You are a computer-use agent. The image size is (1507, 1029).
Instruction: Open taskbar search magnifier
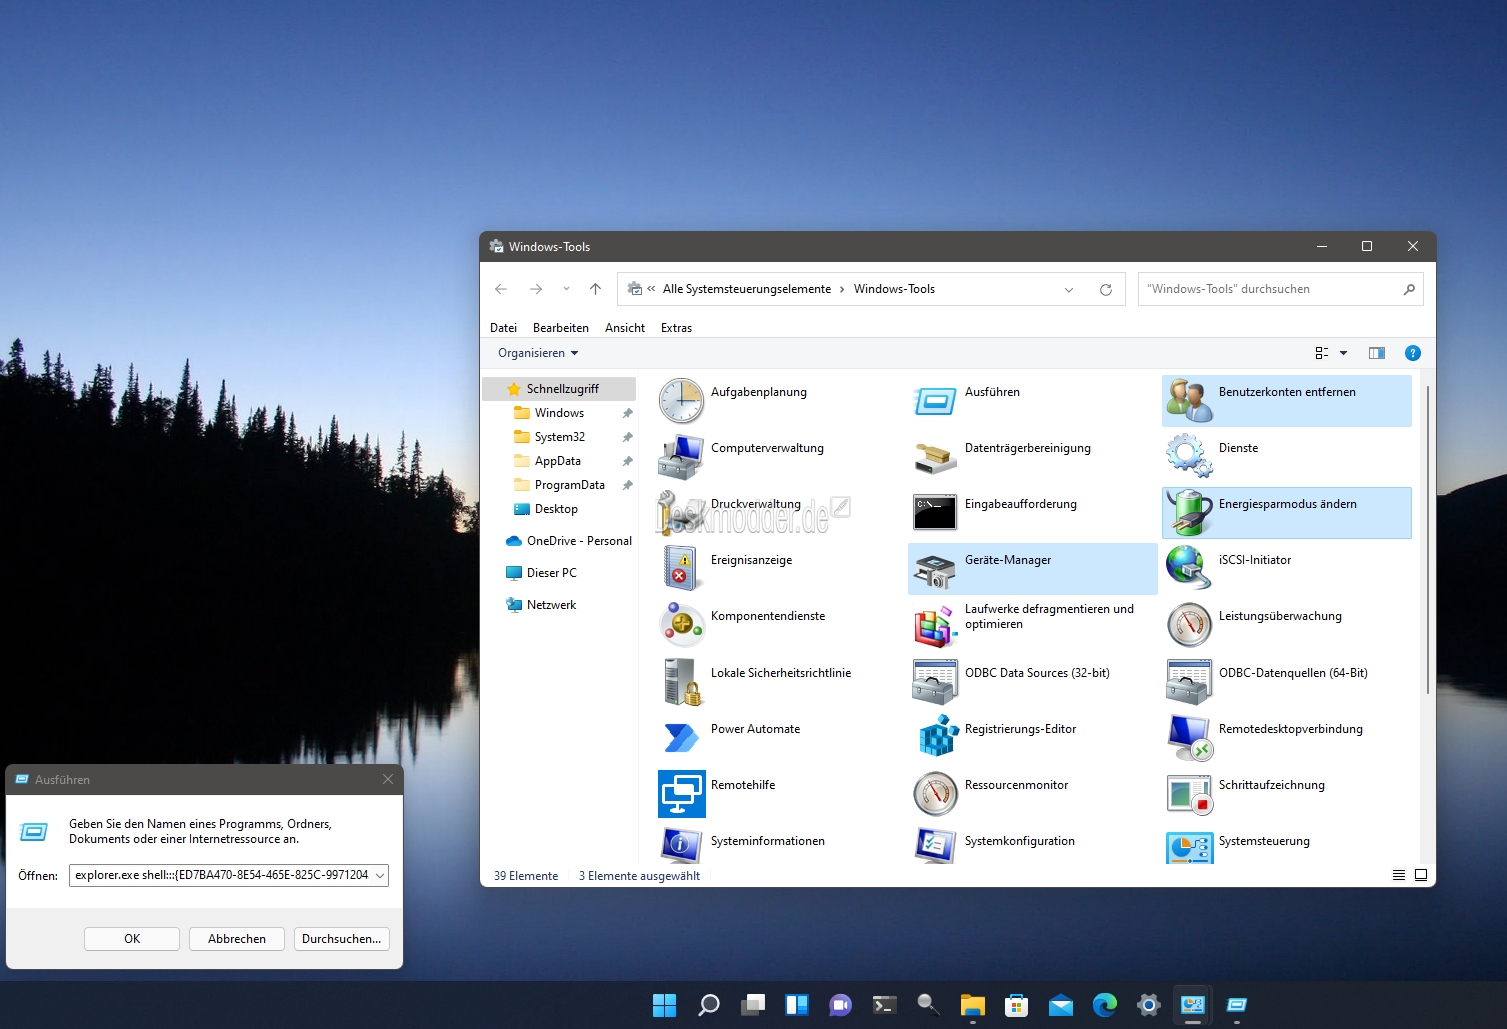(x=708, y=1005)
